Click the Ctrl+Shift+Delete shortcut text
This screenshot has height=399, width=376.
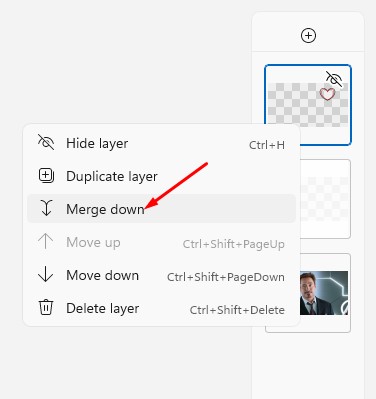click(237, 310)
